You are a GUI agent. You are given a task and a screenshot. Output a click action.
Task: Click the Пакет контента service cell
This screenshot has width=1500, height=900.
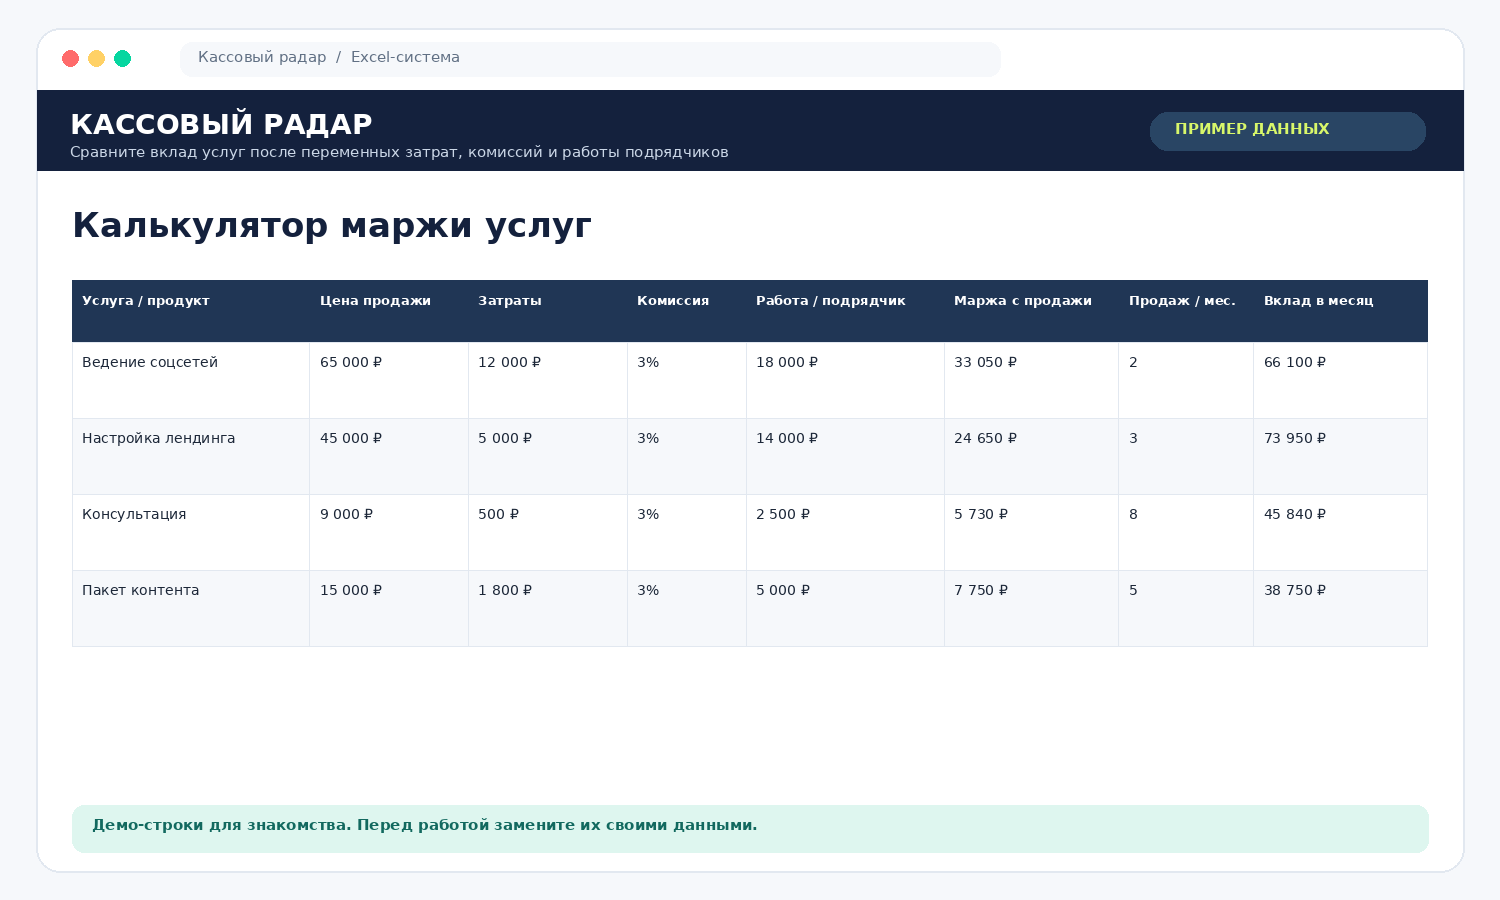pyautogui.click(x=191, y=608)
